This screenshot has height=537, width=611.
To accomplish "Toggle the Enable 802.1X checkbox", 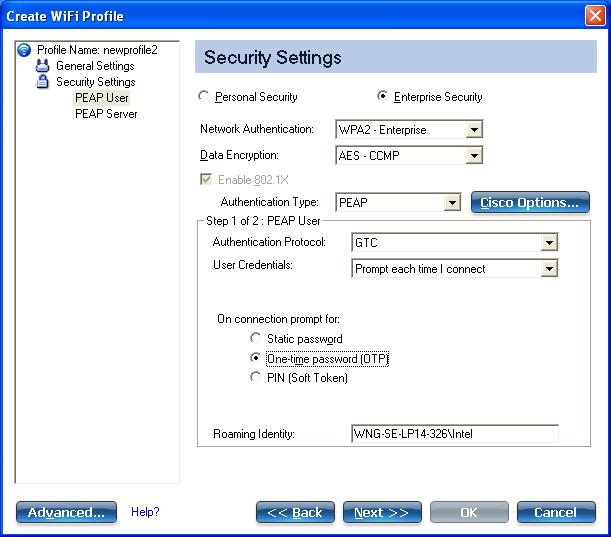I will click(x=206, y=179).
